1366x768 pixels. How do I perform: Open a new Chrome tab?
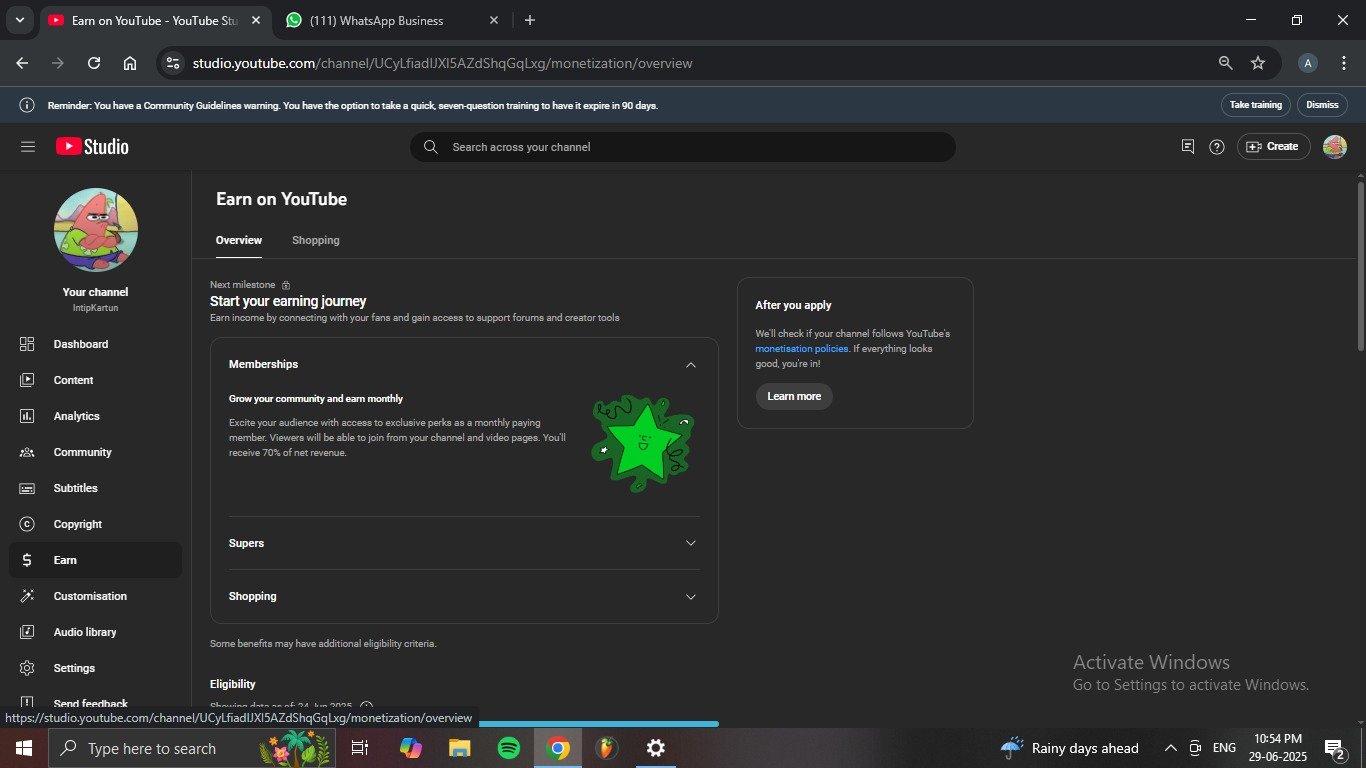[530, 20]
